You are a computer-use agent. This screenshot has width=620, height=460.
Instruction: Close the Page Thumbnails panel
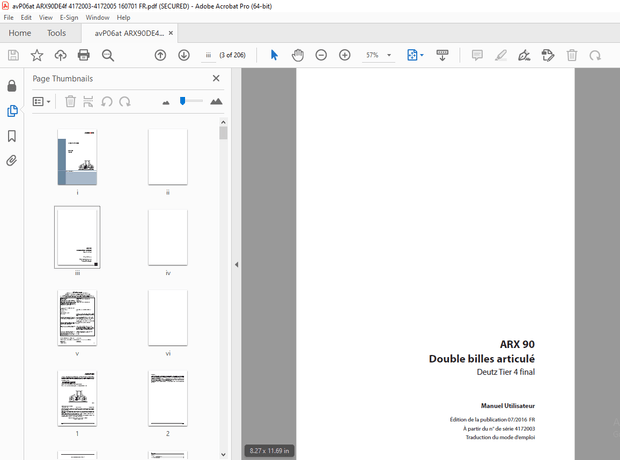click(x=216, y=78)
